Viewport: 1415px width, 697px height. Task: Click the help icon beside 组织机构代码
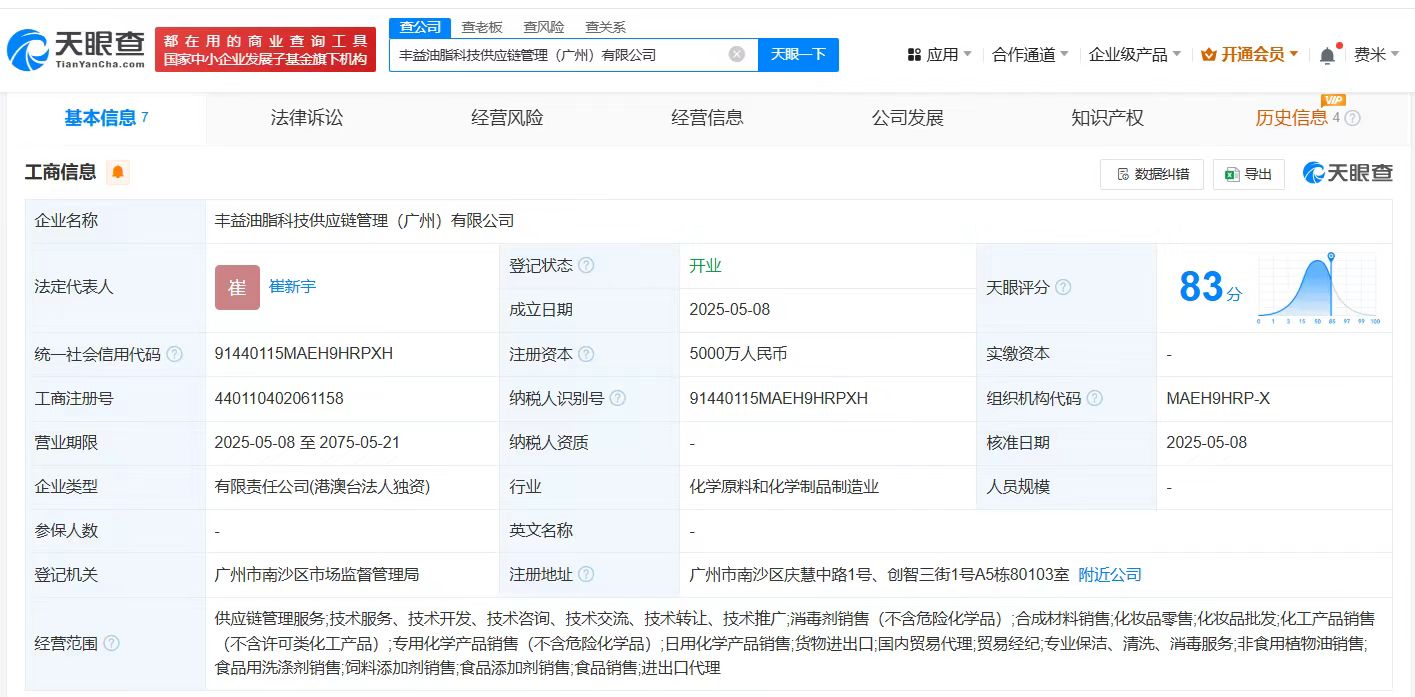[1095, 398]
